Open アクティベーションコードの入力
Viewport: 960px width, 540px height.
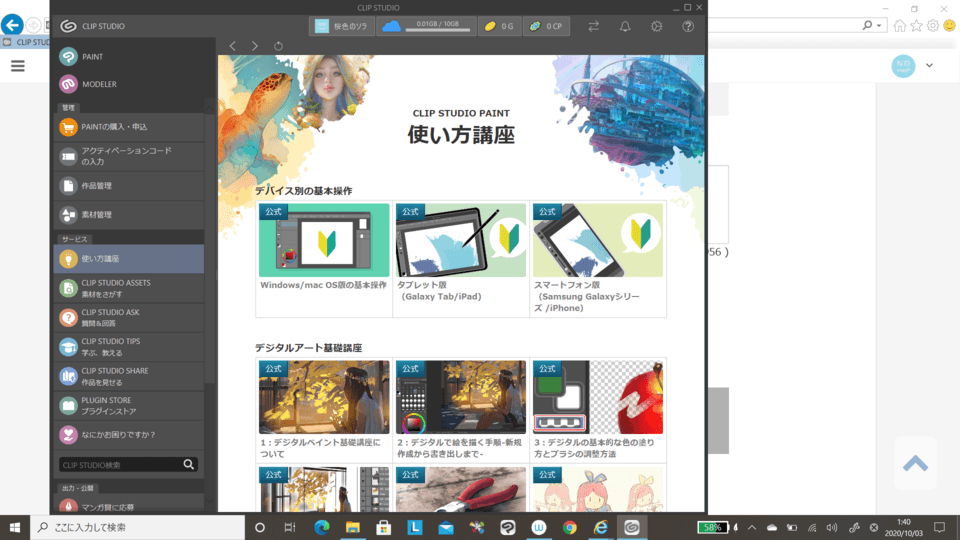pyautogui.click(x=129, y=156)
